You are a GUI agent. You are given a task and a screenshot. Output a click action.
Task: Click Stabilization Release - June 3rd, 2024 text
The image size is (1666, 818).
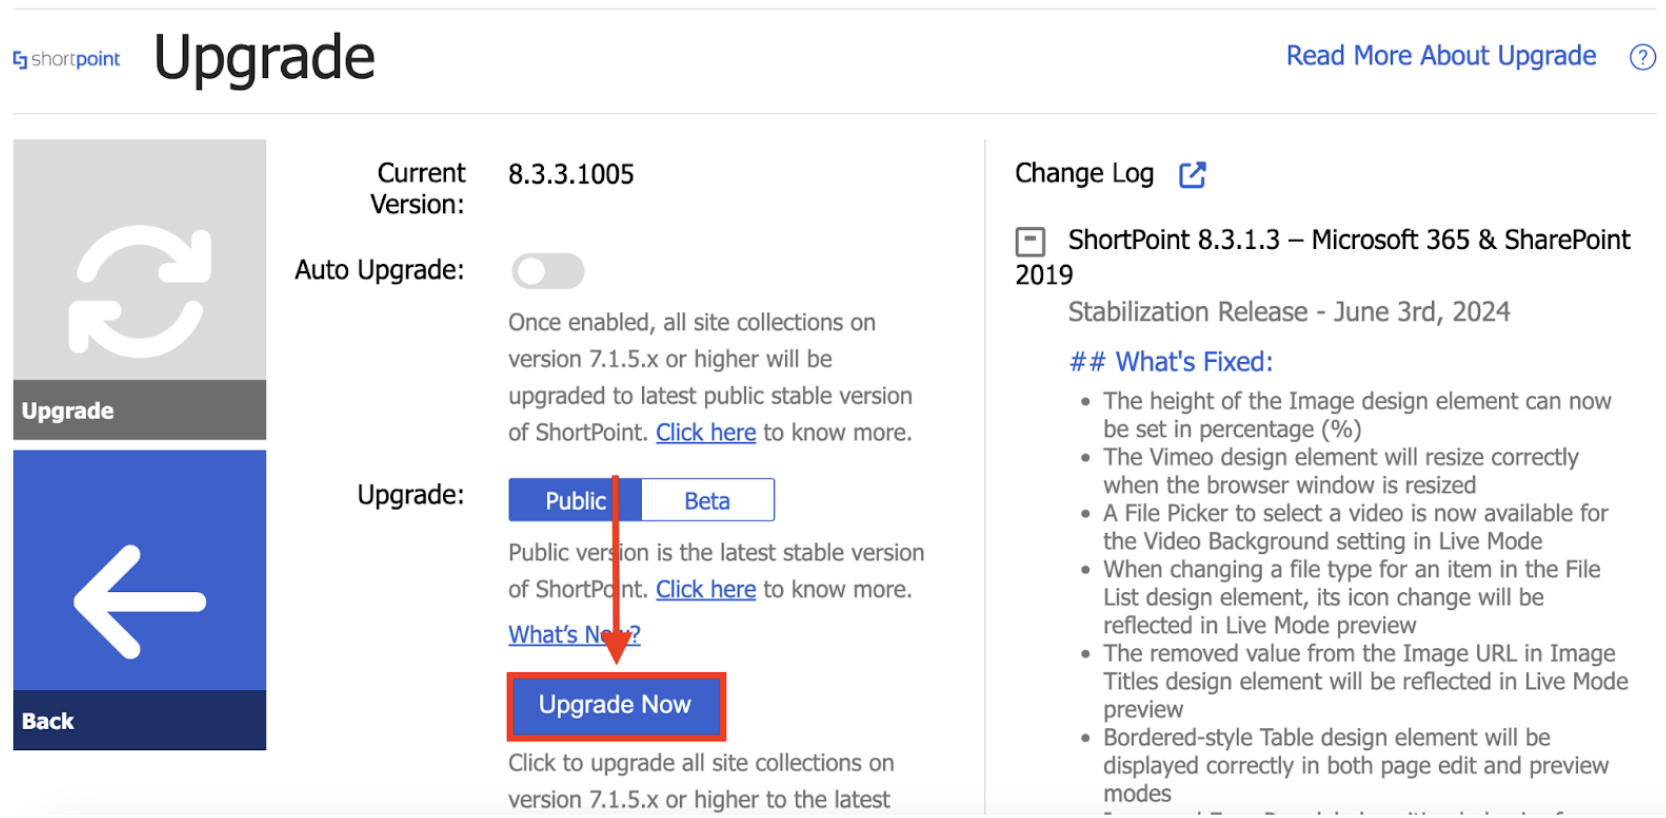tap(1289, 312)
